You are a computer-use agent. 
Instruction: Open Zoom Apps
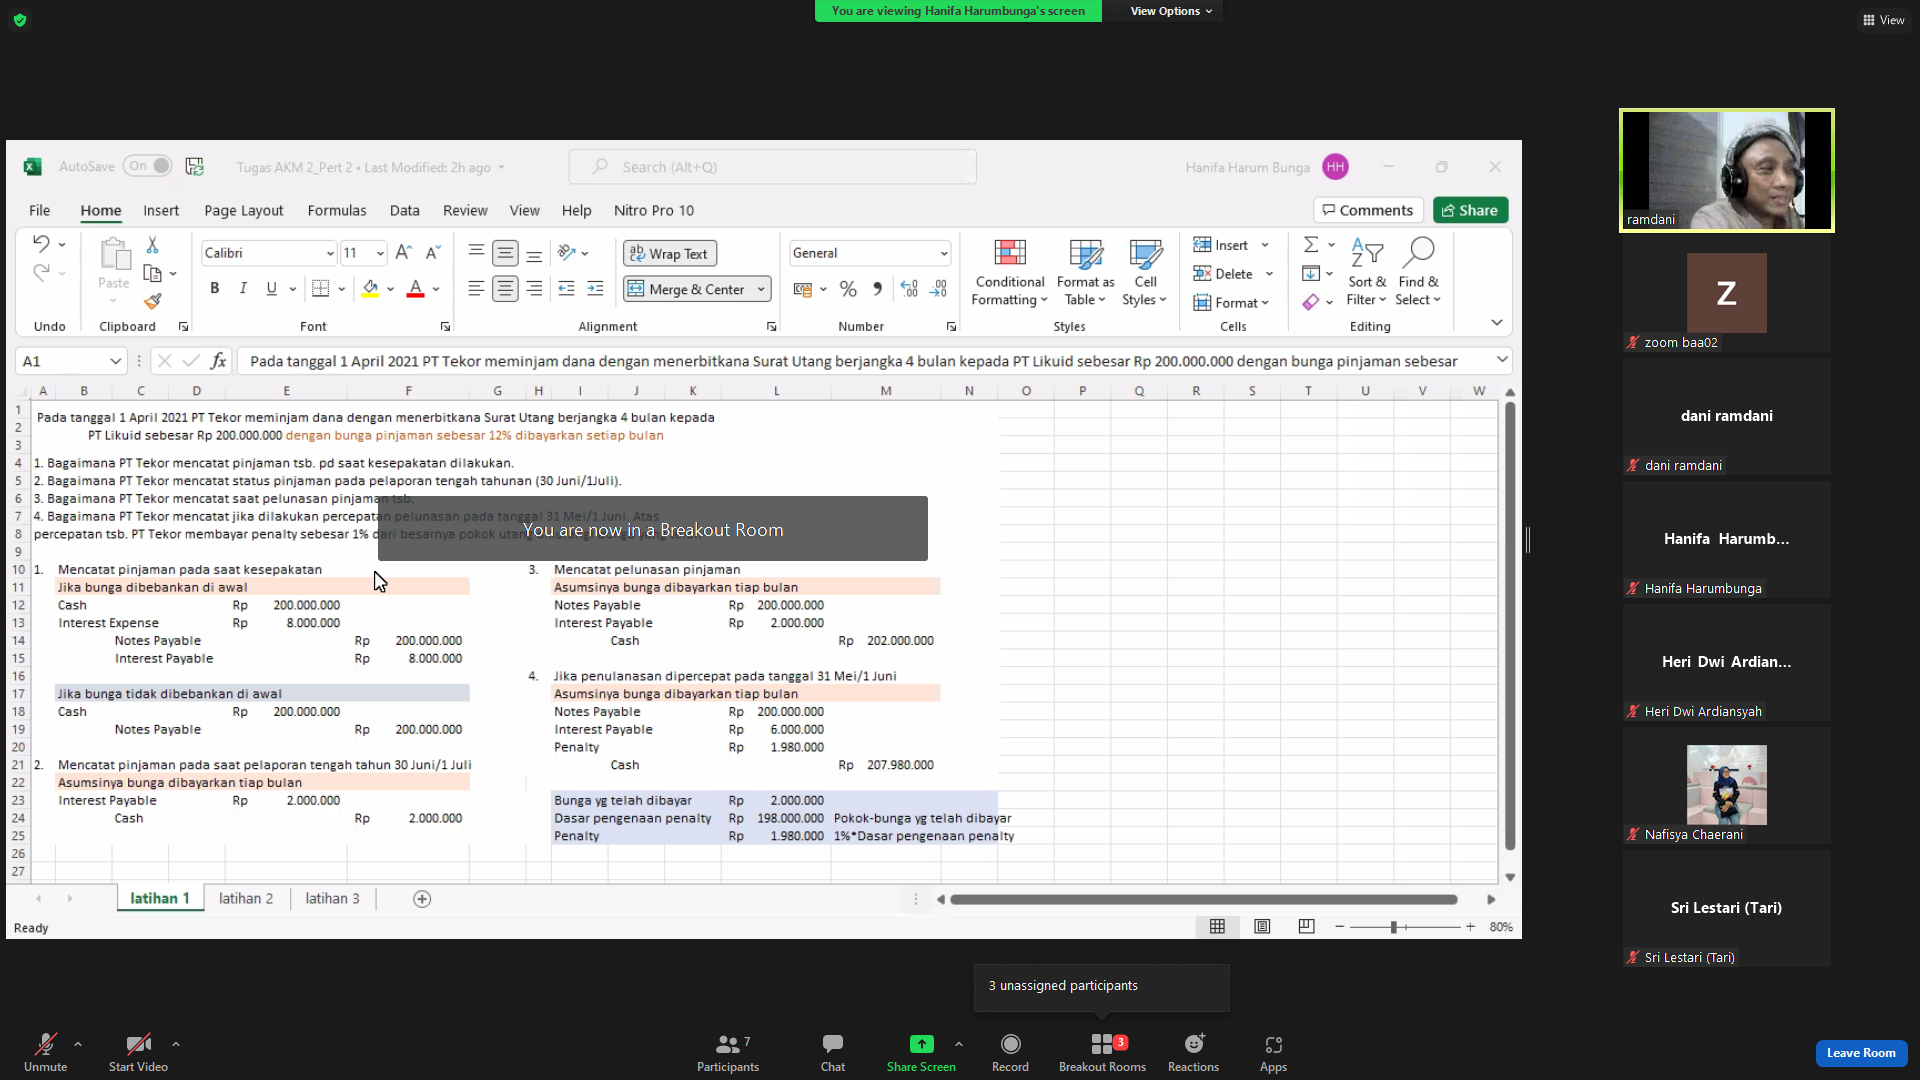(x=1273, y=1052)
